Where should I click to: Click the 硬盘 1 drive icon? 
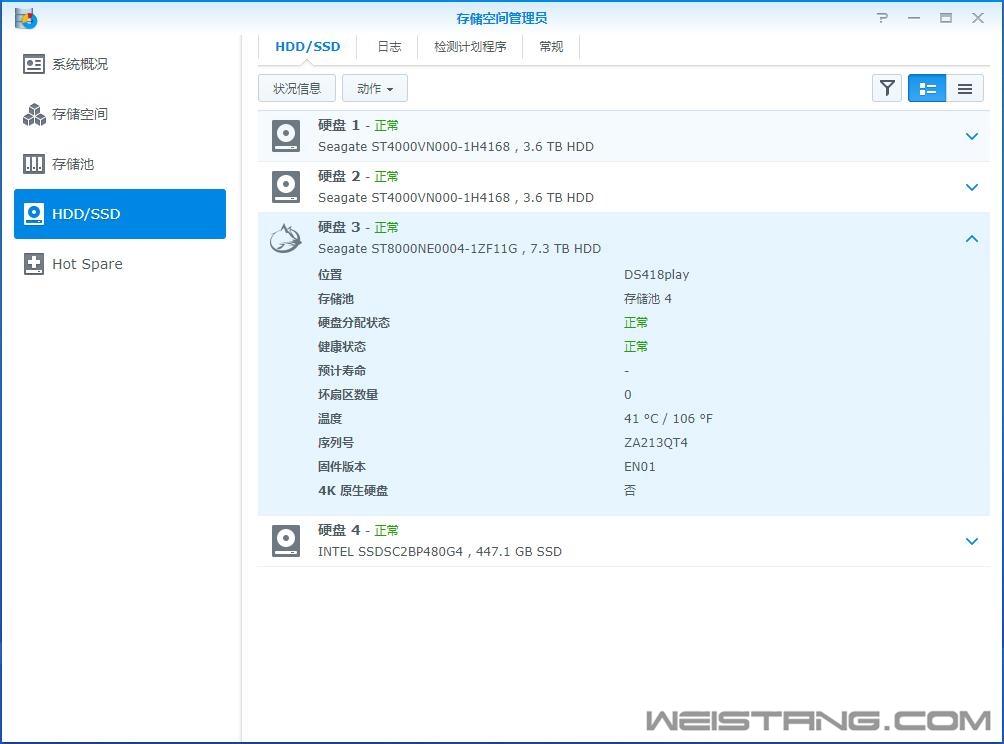(286, 136)
